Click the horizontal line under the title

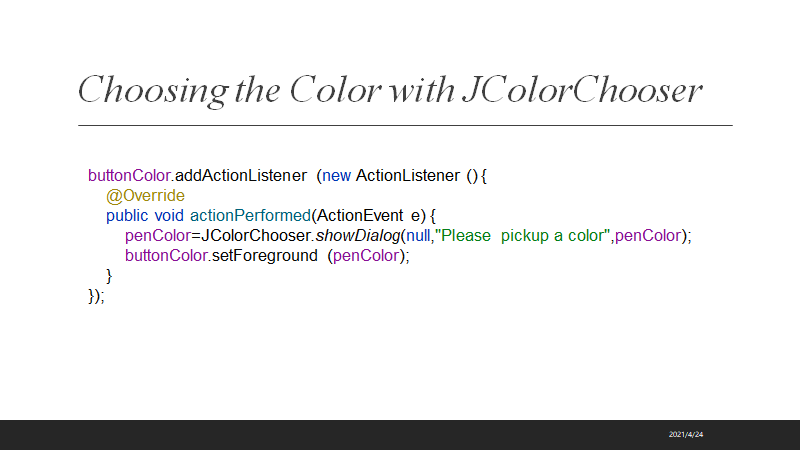405,125
